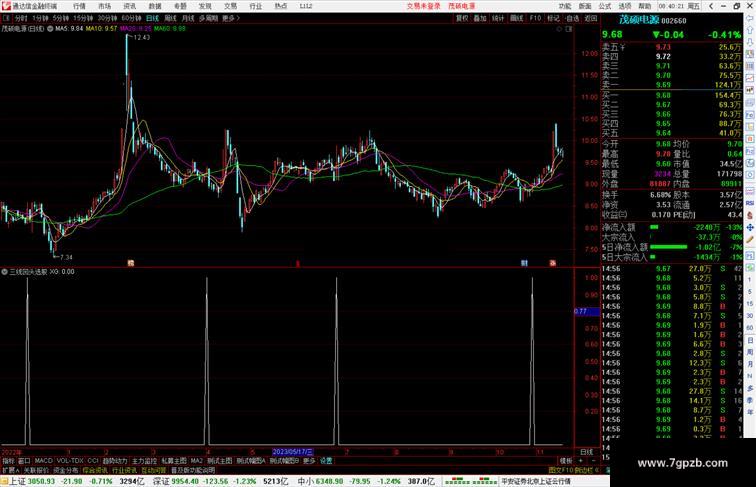Click the stock name 茂硕电源 in quote panel
This screenshot has height=487, width=756.
pos(639,20)
